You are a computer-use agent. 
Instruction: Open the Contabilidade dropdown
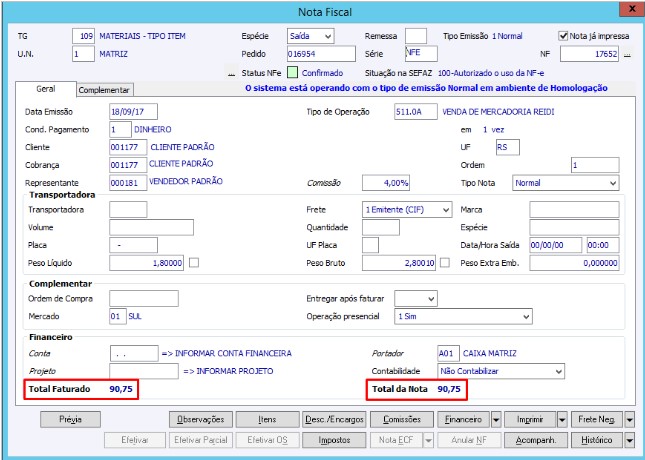[x=501, y=371]
